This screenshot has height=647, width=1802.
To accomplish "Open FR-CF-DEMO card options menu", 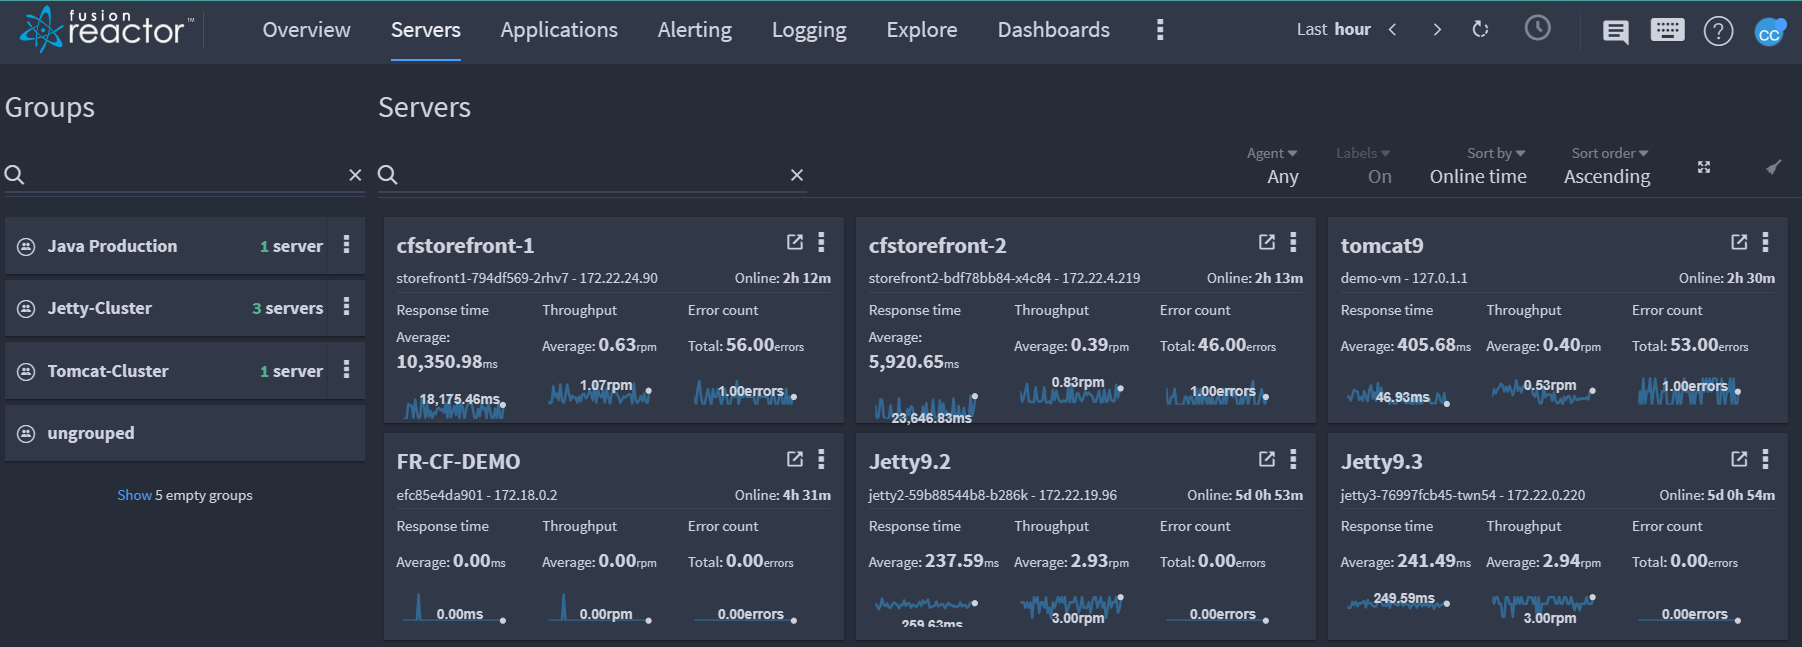I will tap(821, 459).
